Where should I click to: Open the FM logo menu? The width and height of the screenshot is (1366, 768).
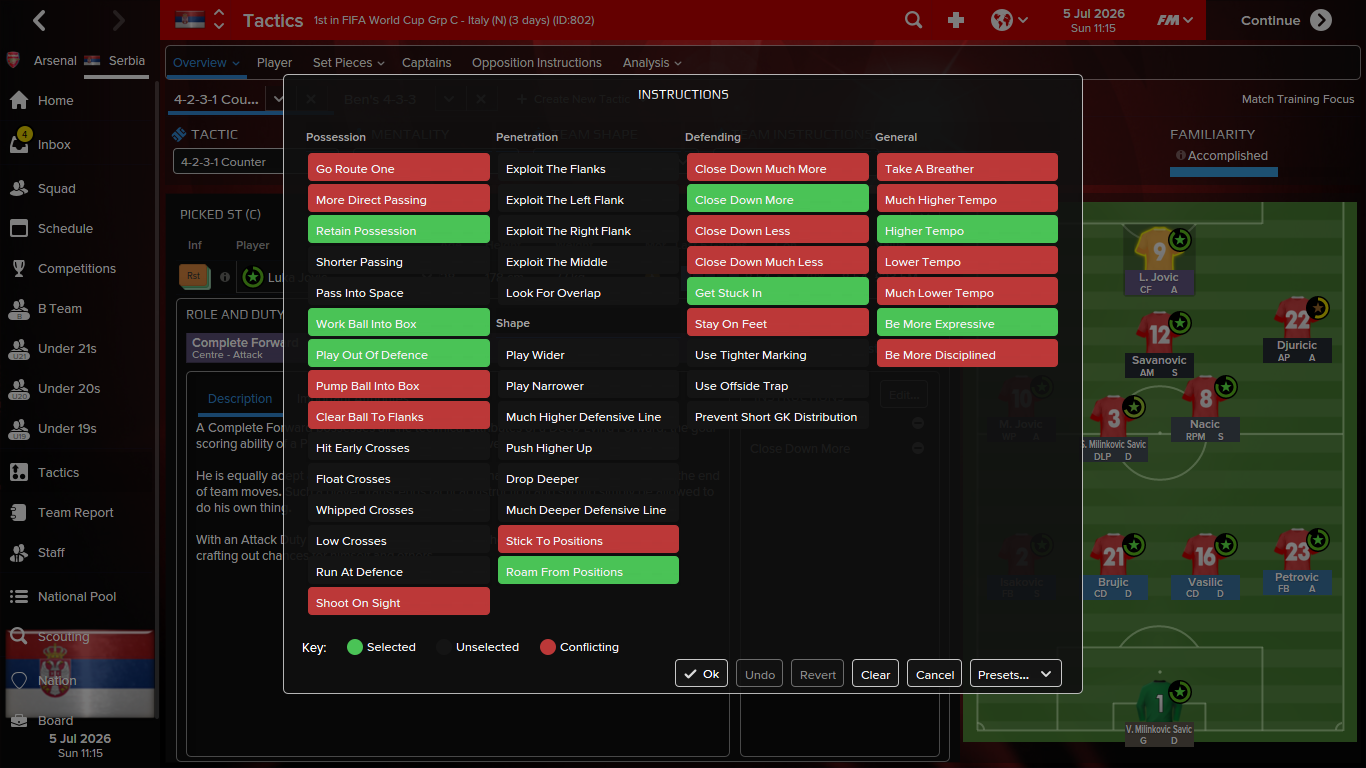[1174, 20]
